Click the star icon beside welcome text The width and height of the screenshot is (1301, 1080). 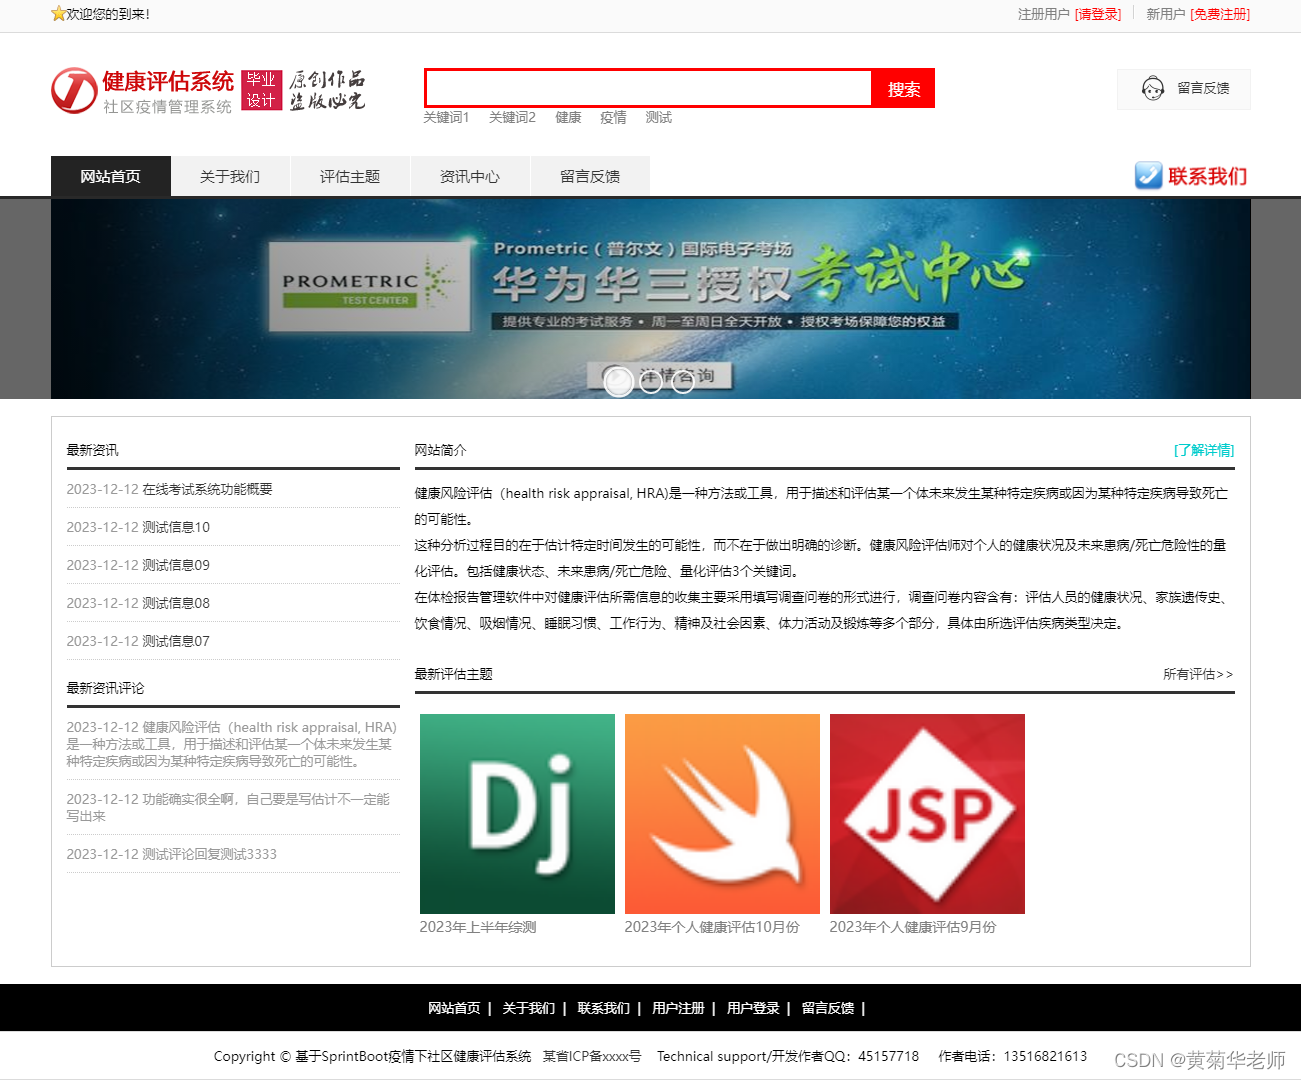58,14
